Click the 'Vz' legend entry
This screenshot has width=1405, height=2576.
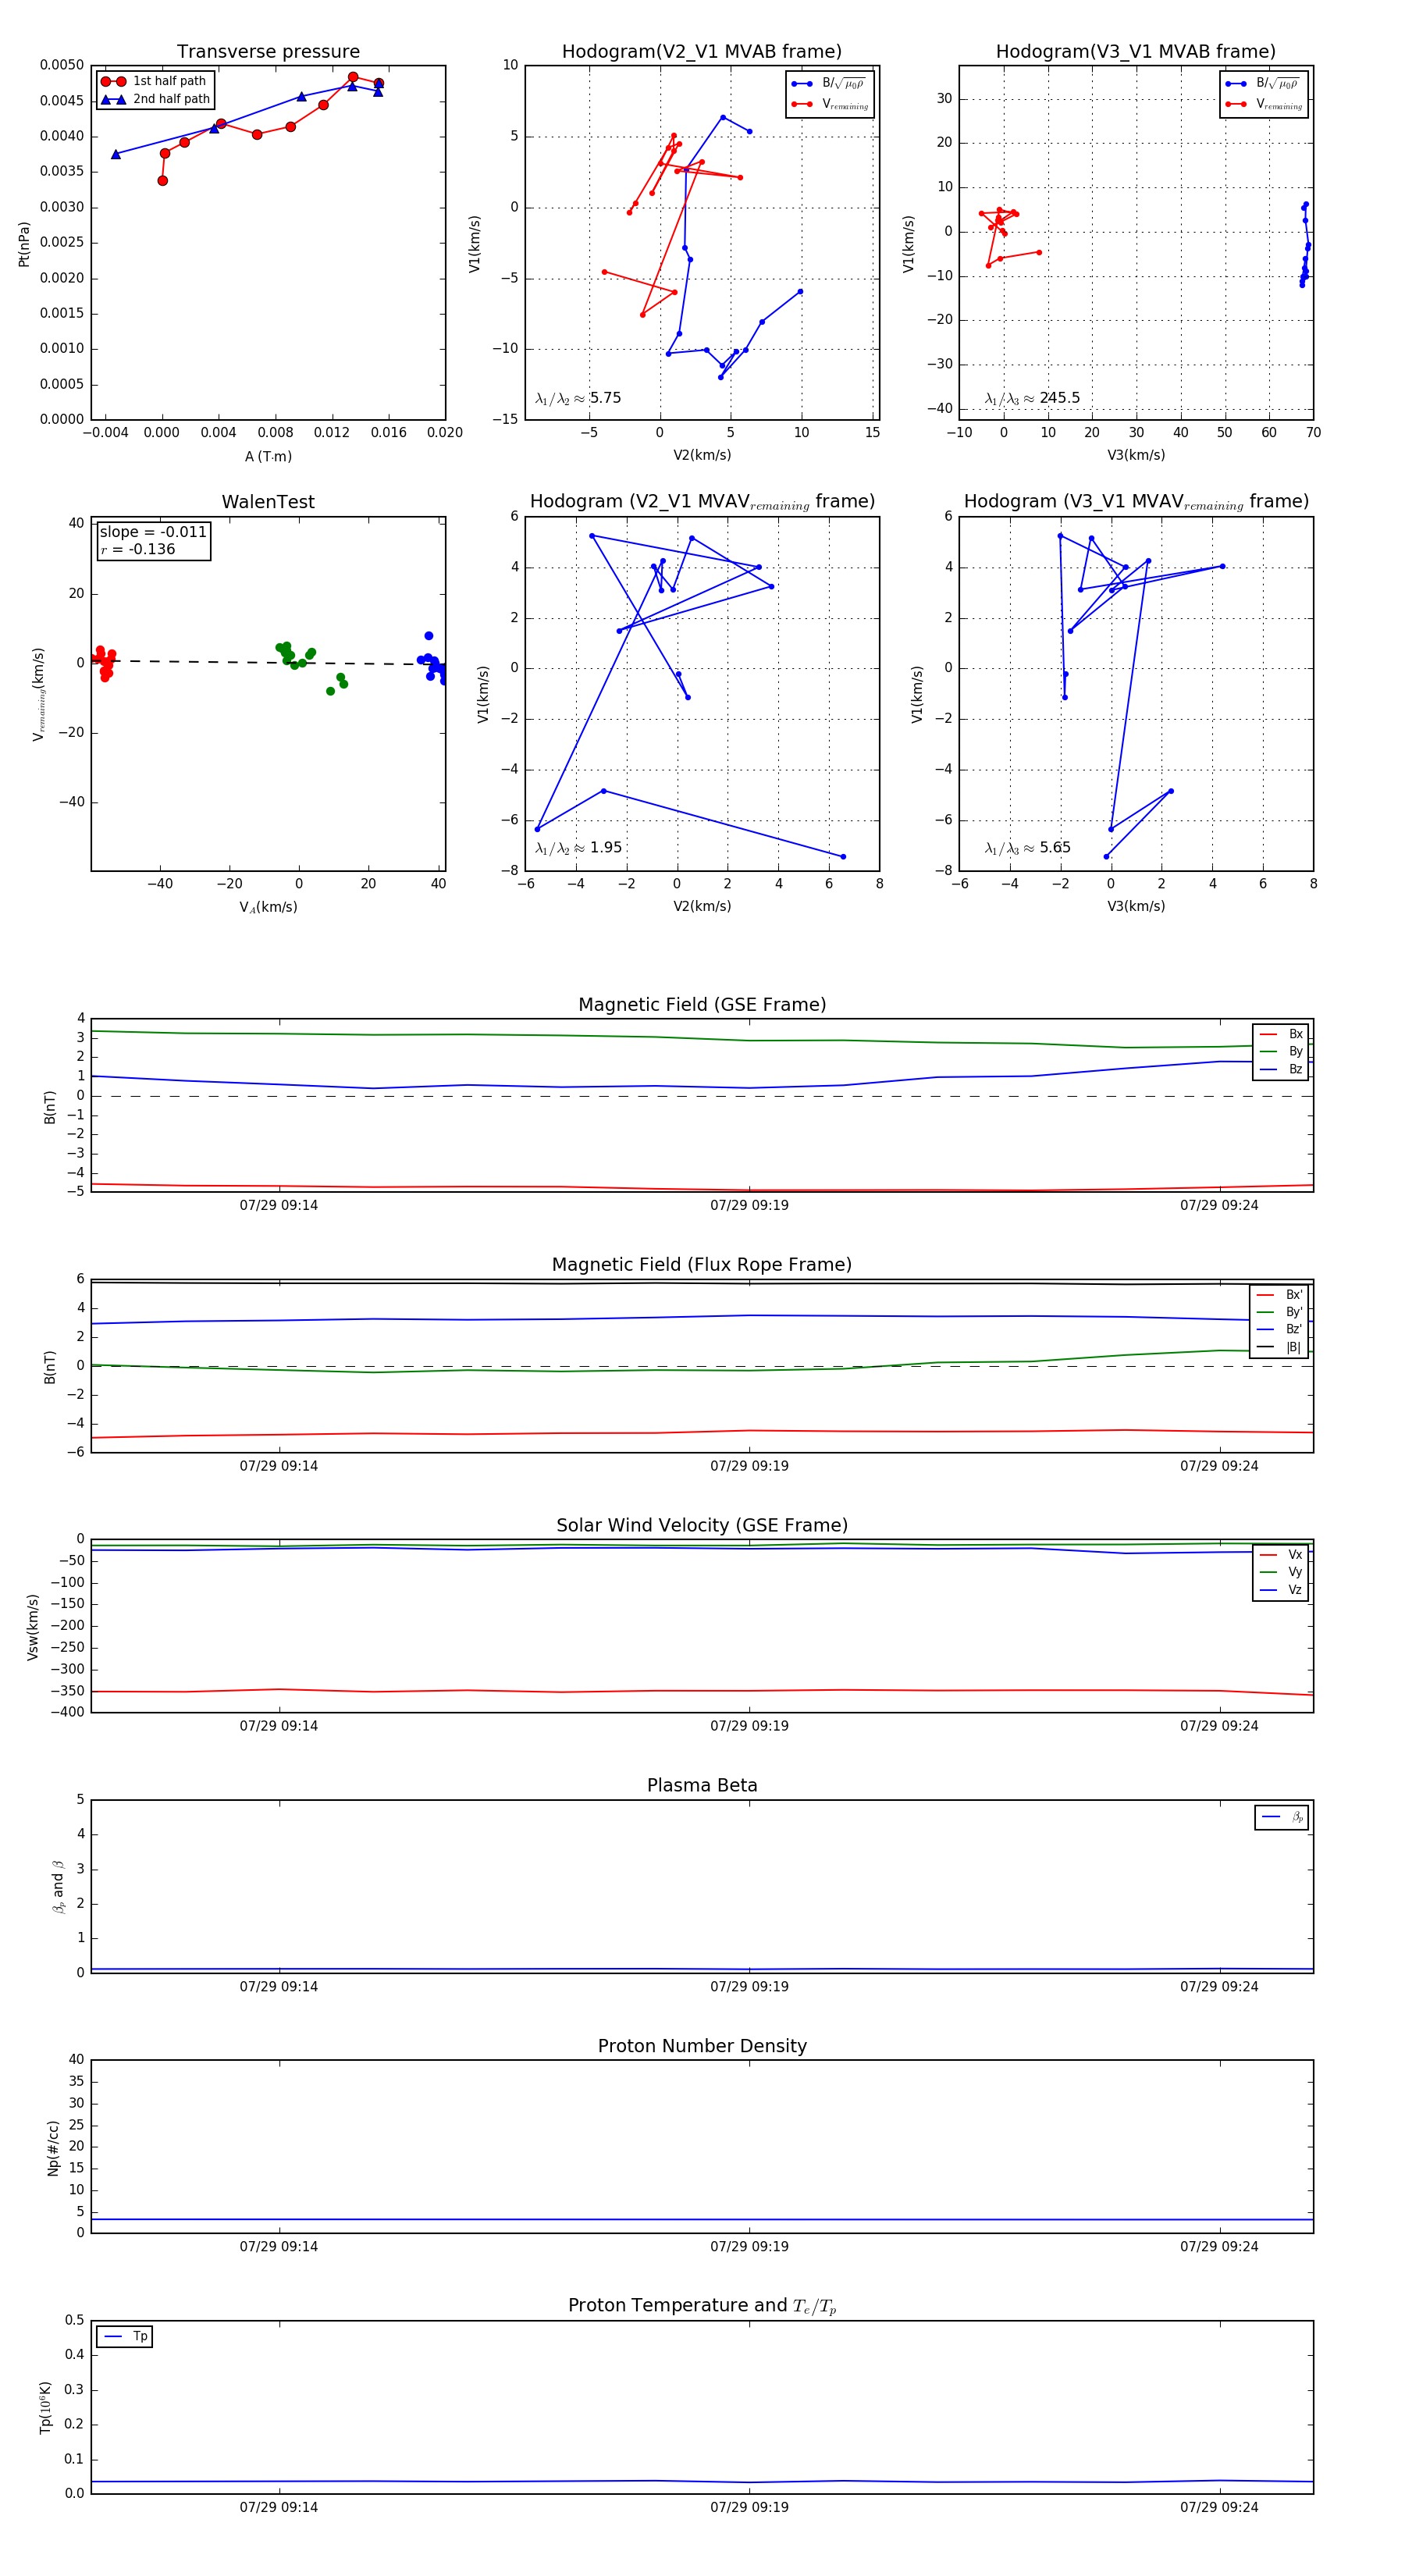tap(1281, 1590)
